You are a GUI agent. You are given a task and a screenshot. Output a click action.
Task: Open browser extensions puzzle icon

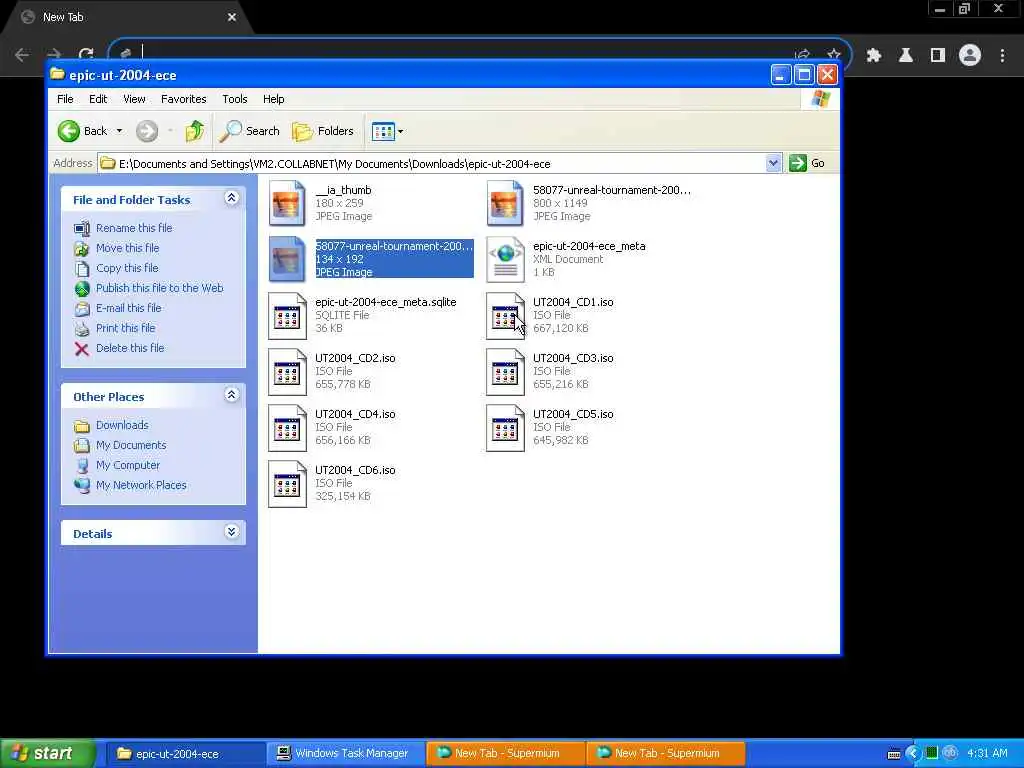pos(874,56)
